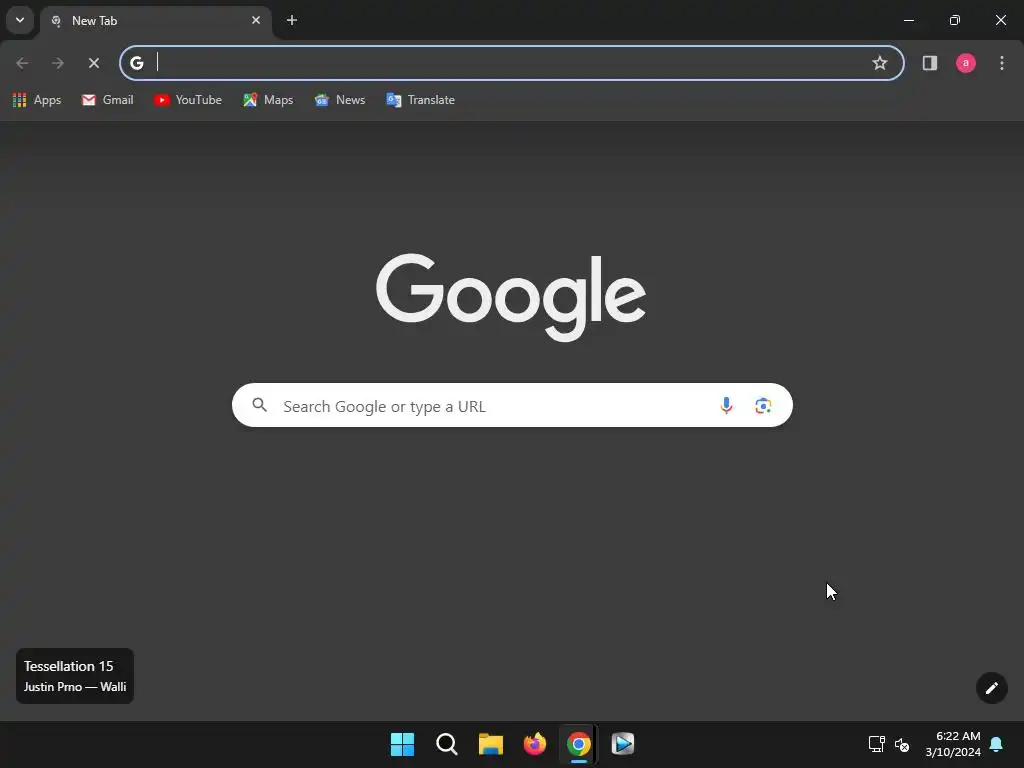
Task: Restore down the Chrome window
Action: click(x=955, y=20)
